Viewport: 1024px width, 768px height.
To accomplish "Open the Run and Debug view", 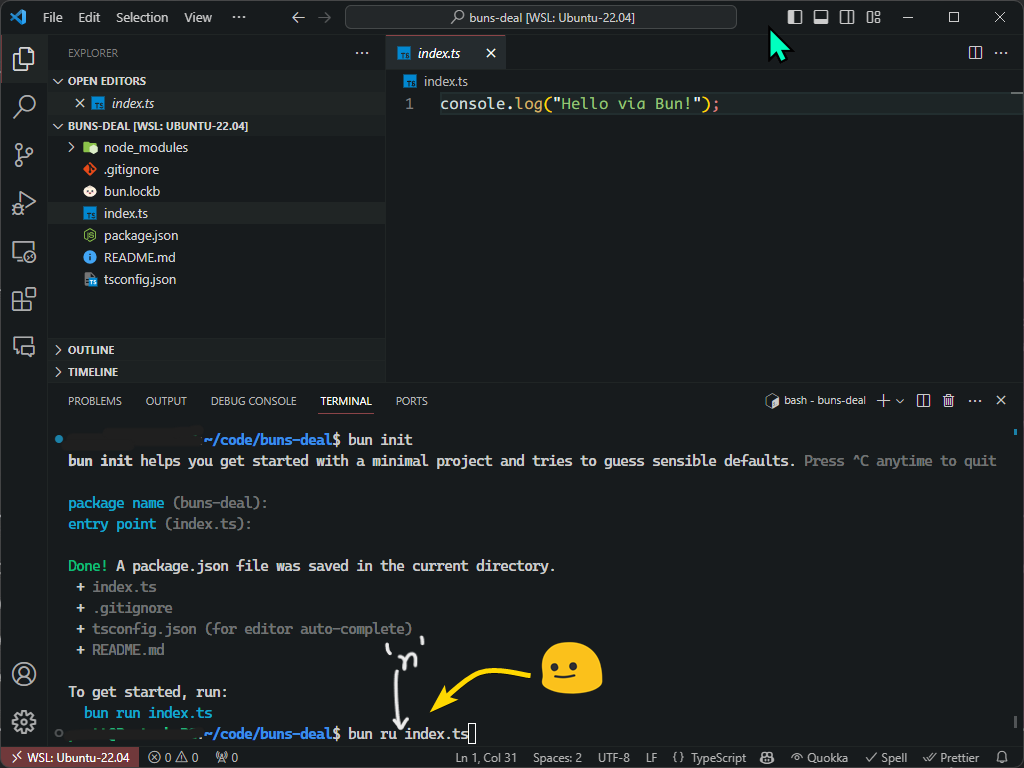I will tap(24, 203).
